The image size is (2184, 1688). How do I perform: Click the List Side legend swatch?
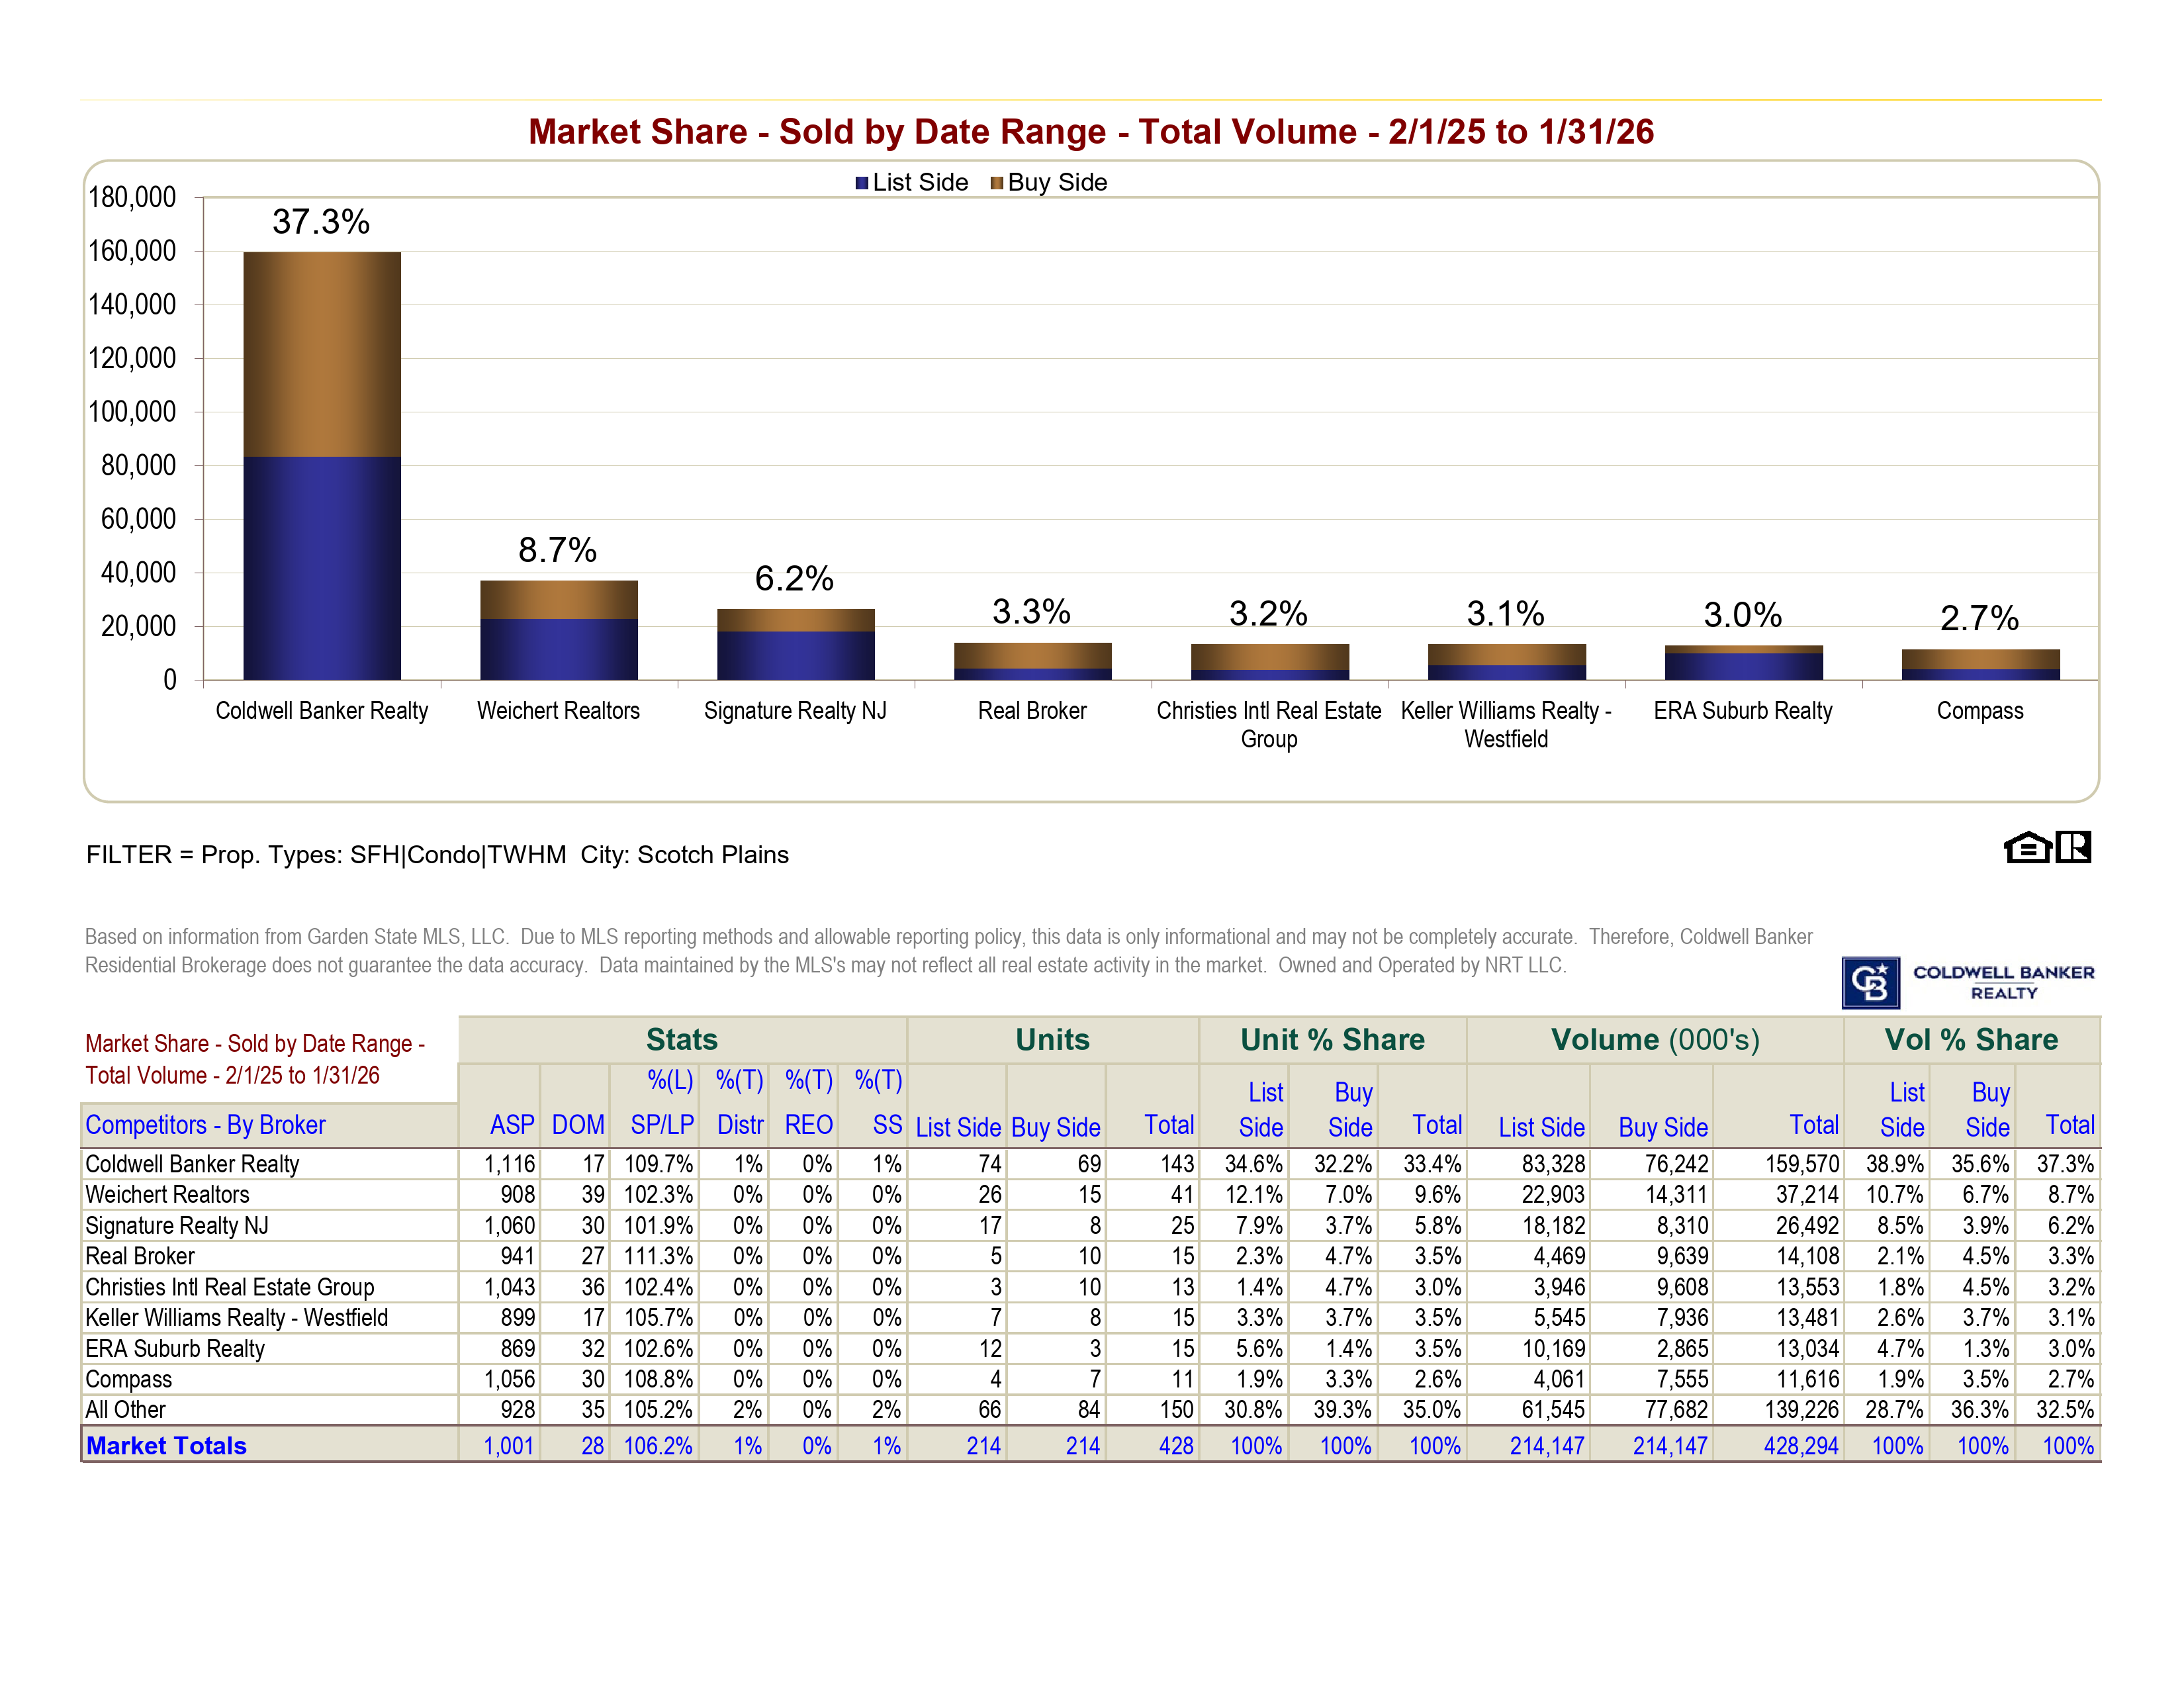click(x=861, y=183)
